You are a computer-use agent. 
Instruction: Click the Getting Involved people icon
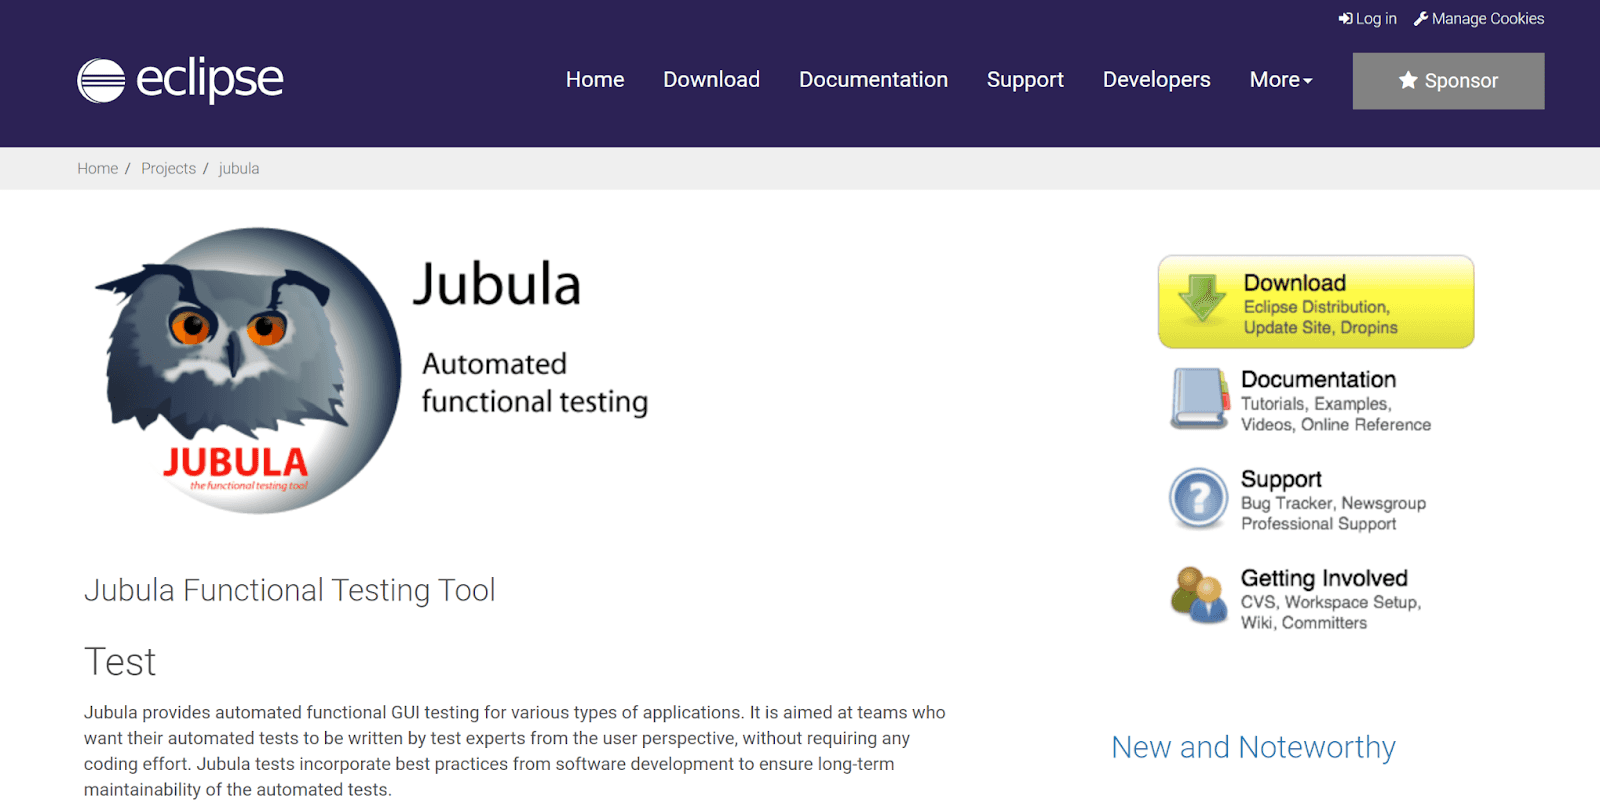pyautogui.click(x=1198, y=595)
